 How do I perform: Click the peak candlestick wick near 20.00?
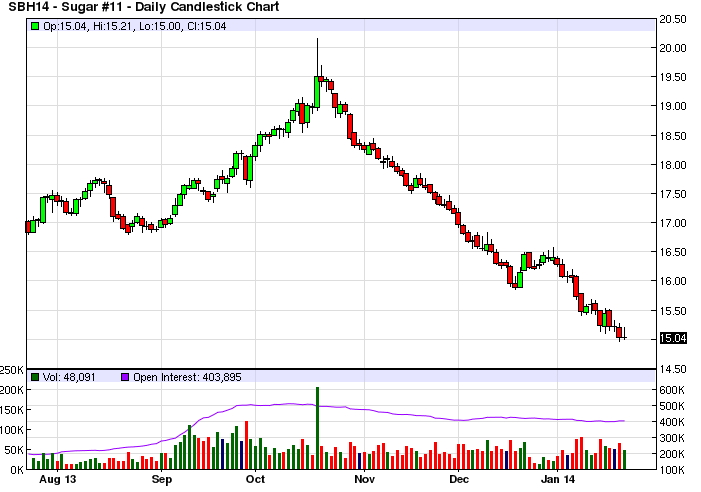[x=317, y=57]
